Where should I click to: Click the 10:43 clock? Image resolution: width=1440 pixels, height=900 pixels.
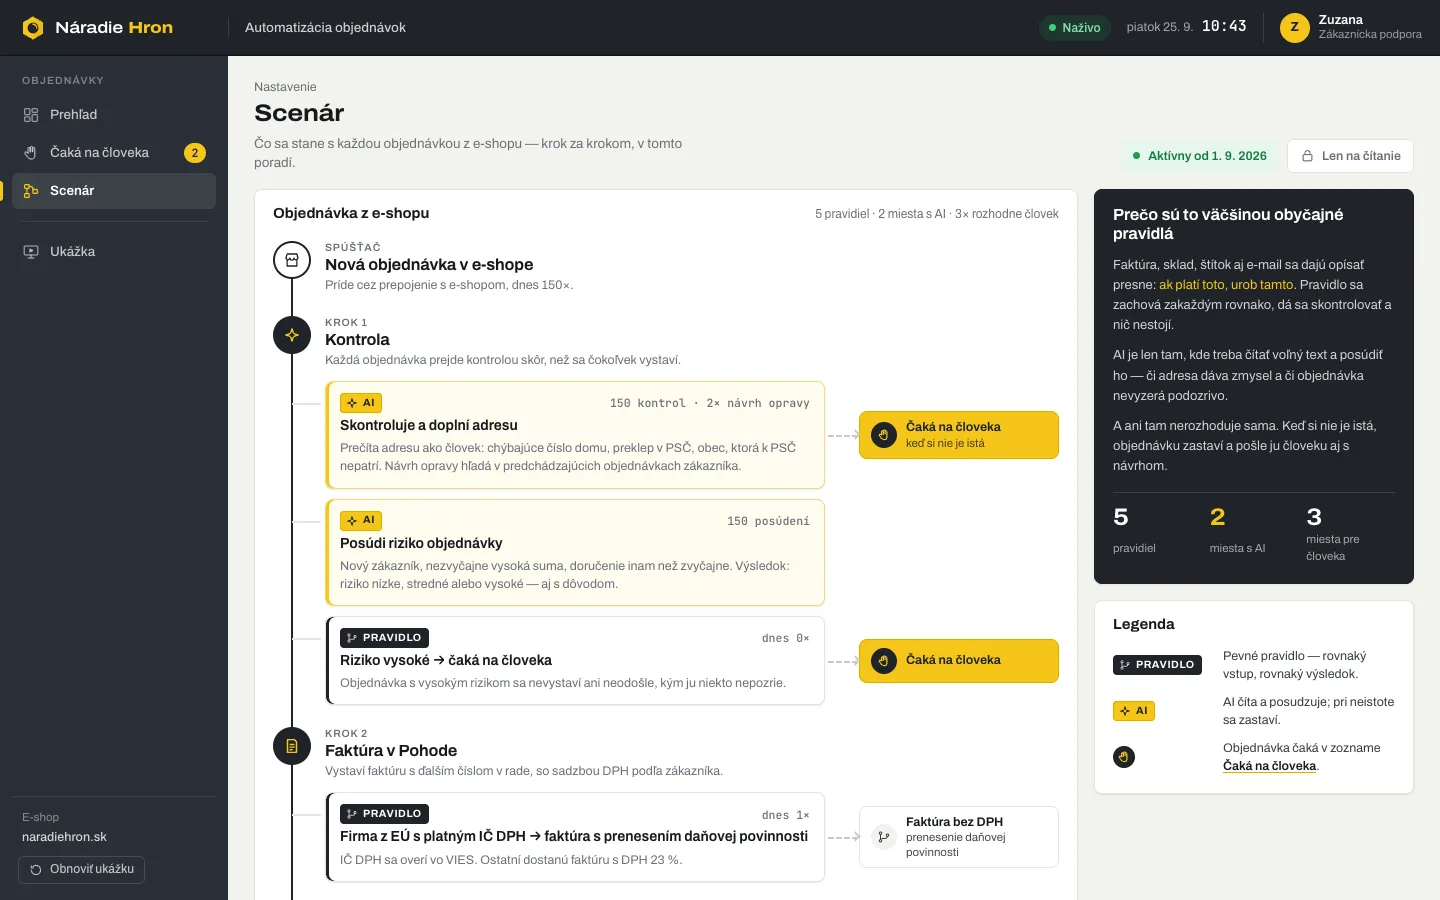pos(1224,27)
